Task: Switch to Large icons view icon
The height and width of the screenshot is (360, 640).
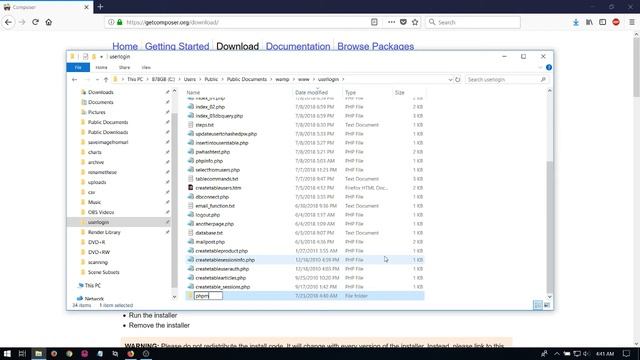Action: point(547,305)
